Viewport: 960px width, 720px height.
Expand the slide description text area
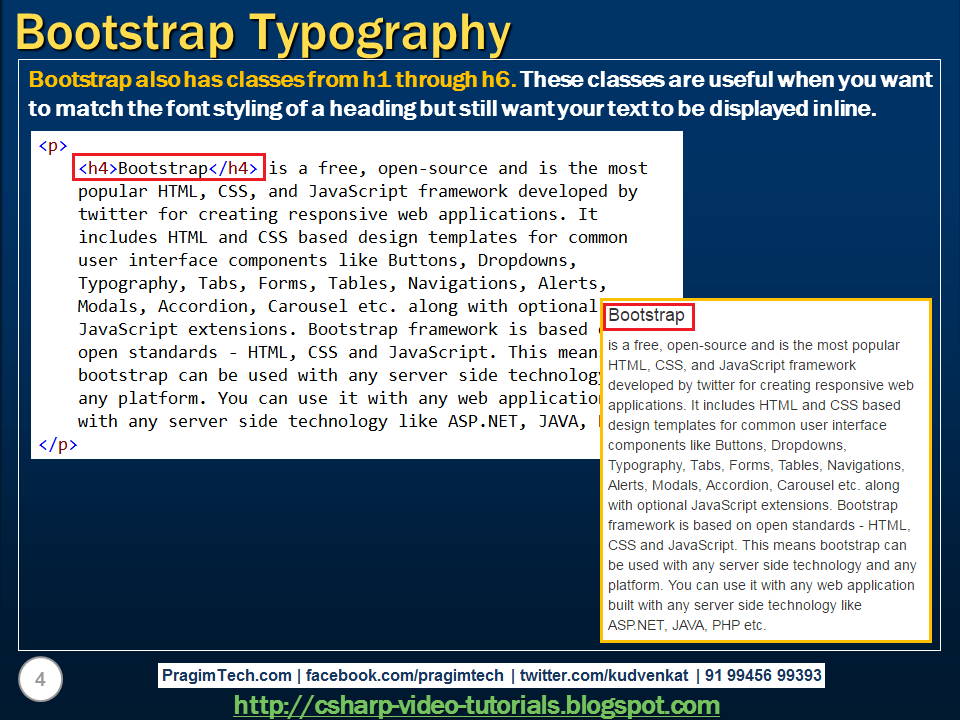pyautogui.click(x=480, y=92)
